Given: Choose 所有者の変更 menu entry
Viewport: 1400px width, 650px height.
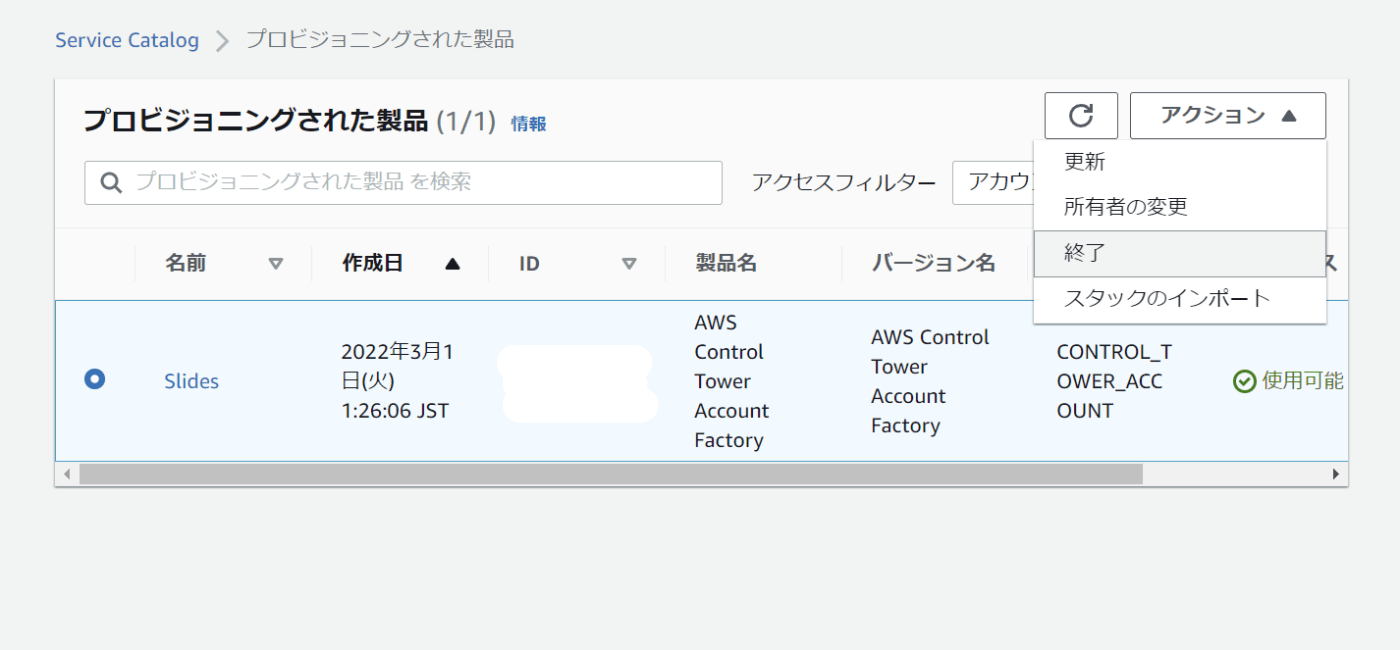Looking at the screenshot, I should pyautogui.click(x=1180, y=207).
